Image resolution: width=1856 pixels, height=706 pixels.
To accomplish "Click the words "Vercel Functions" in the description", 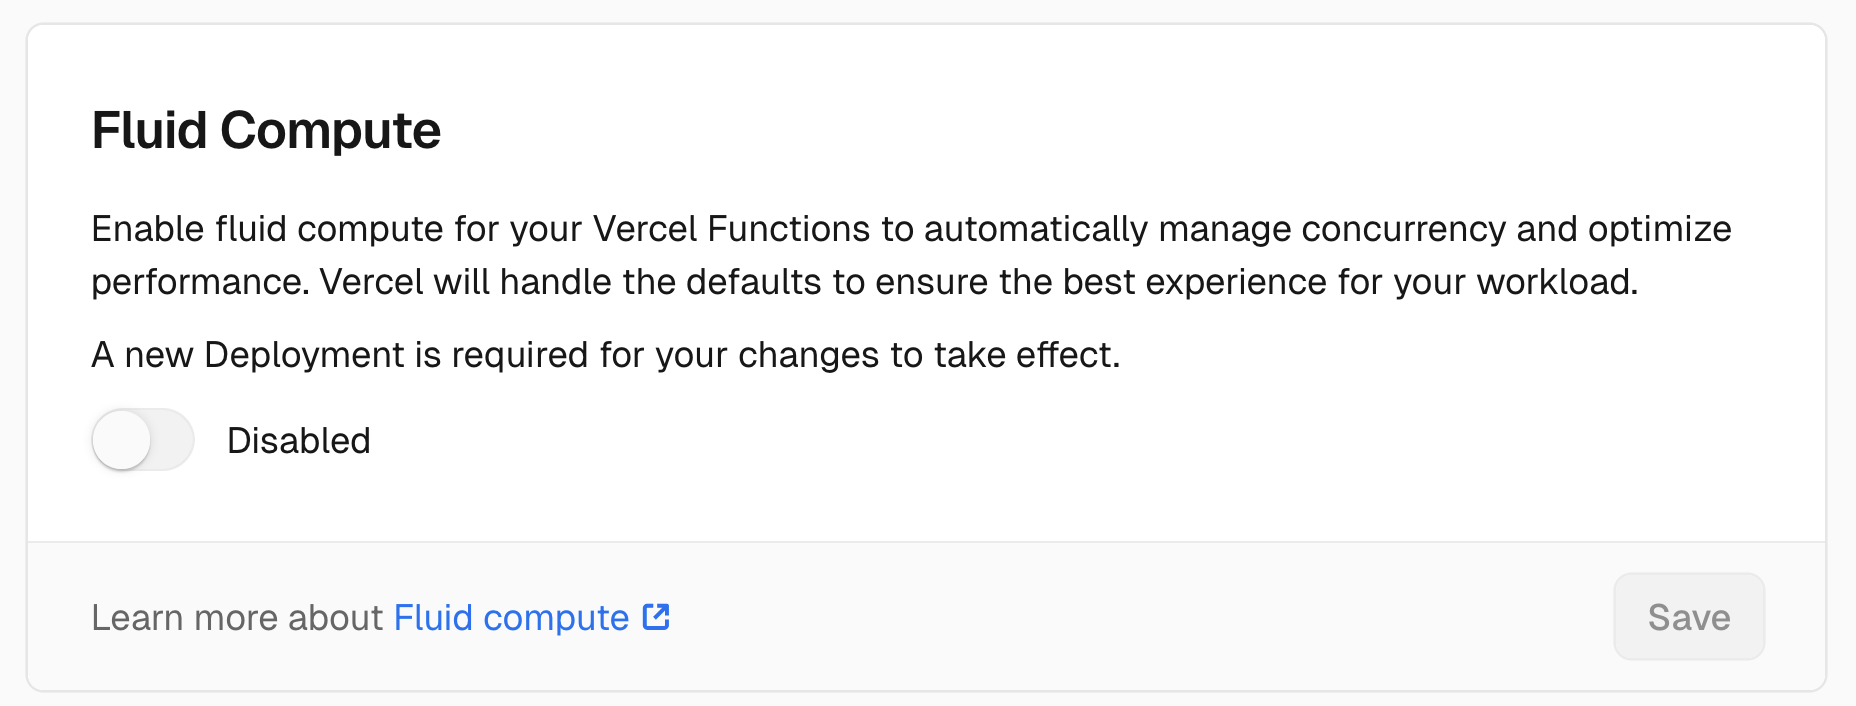I will (x=731, y=229).
